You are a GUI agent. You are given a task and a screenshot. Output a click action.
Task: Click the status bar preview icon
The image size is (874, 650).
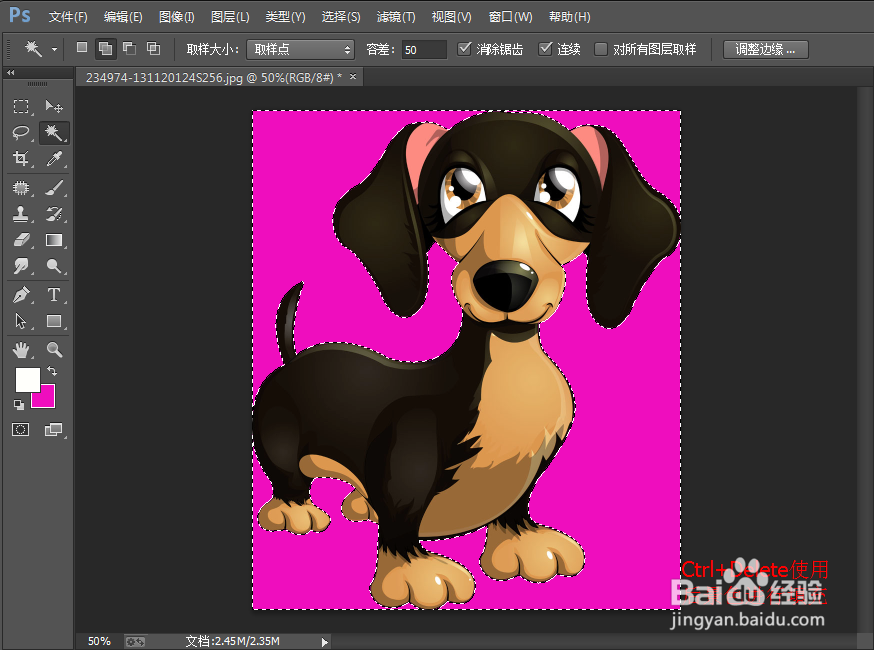[x=135, y=642]
